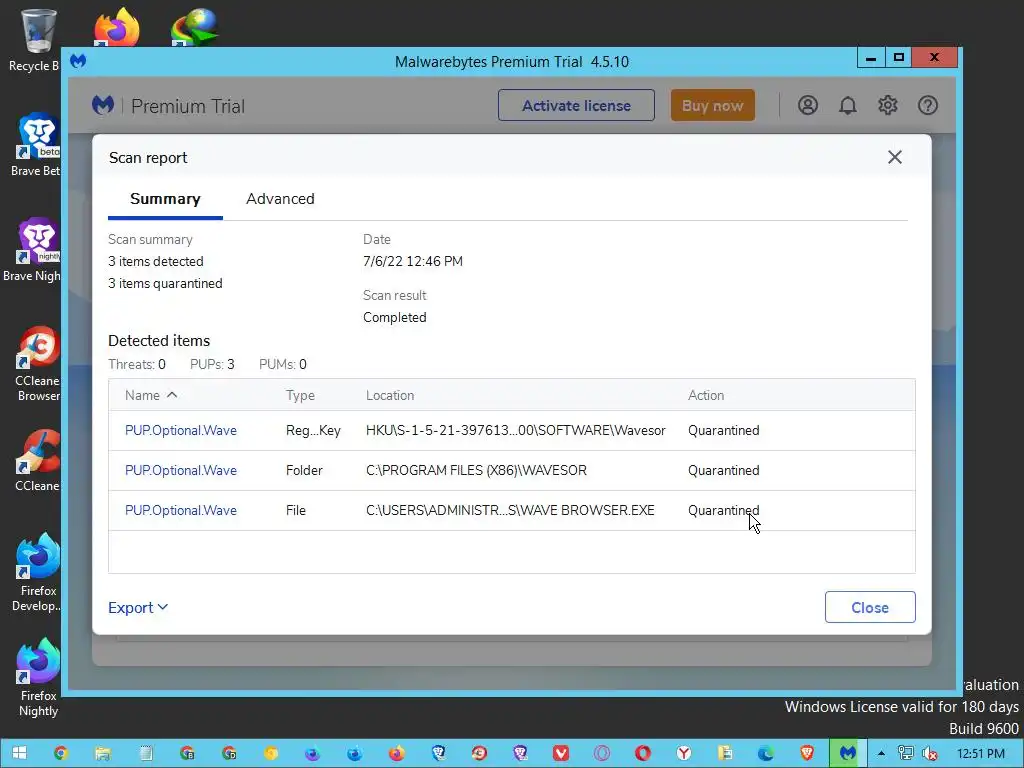Sort detected items by Name column
1024x768 pixels.
coord(151,395)
